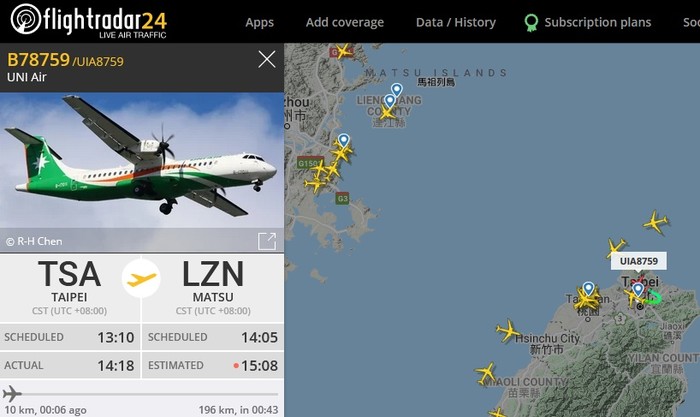Select the plane northeast of Taipei

click(655, 222)
